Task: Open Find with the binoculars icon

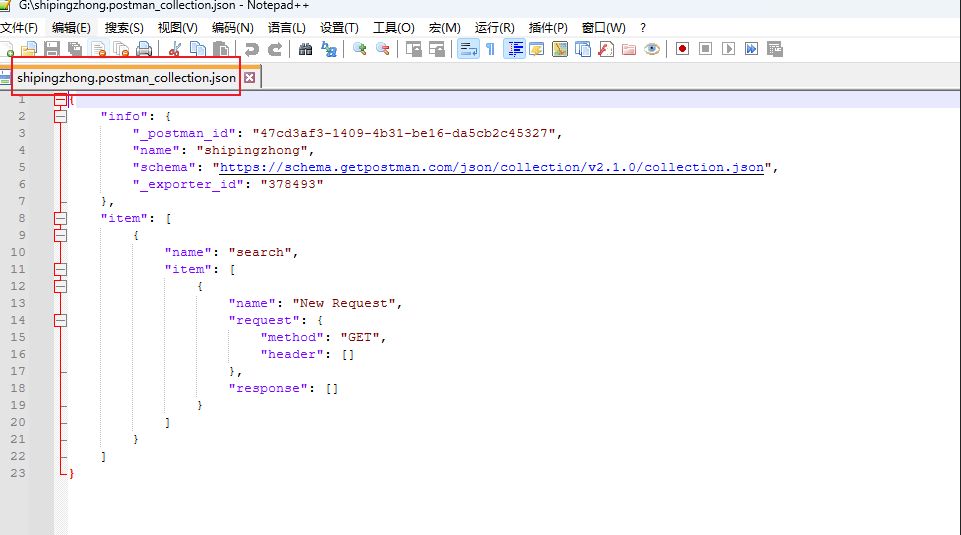Action: (x=305, y=49)
